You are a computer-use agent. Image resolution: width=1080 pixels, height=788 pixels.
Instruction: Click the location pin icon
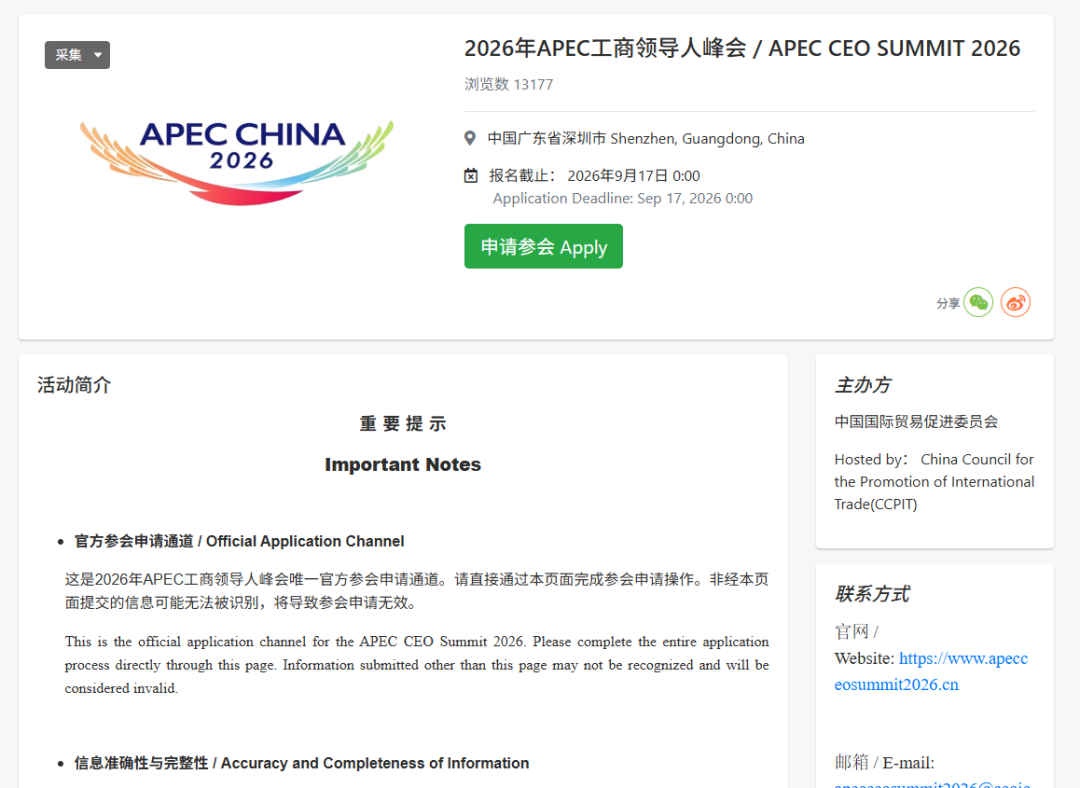pos(470,138)
